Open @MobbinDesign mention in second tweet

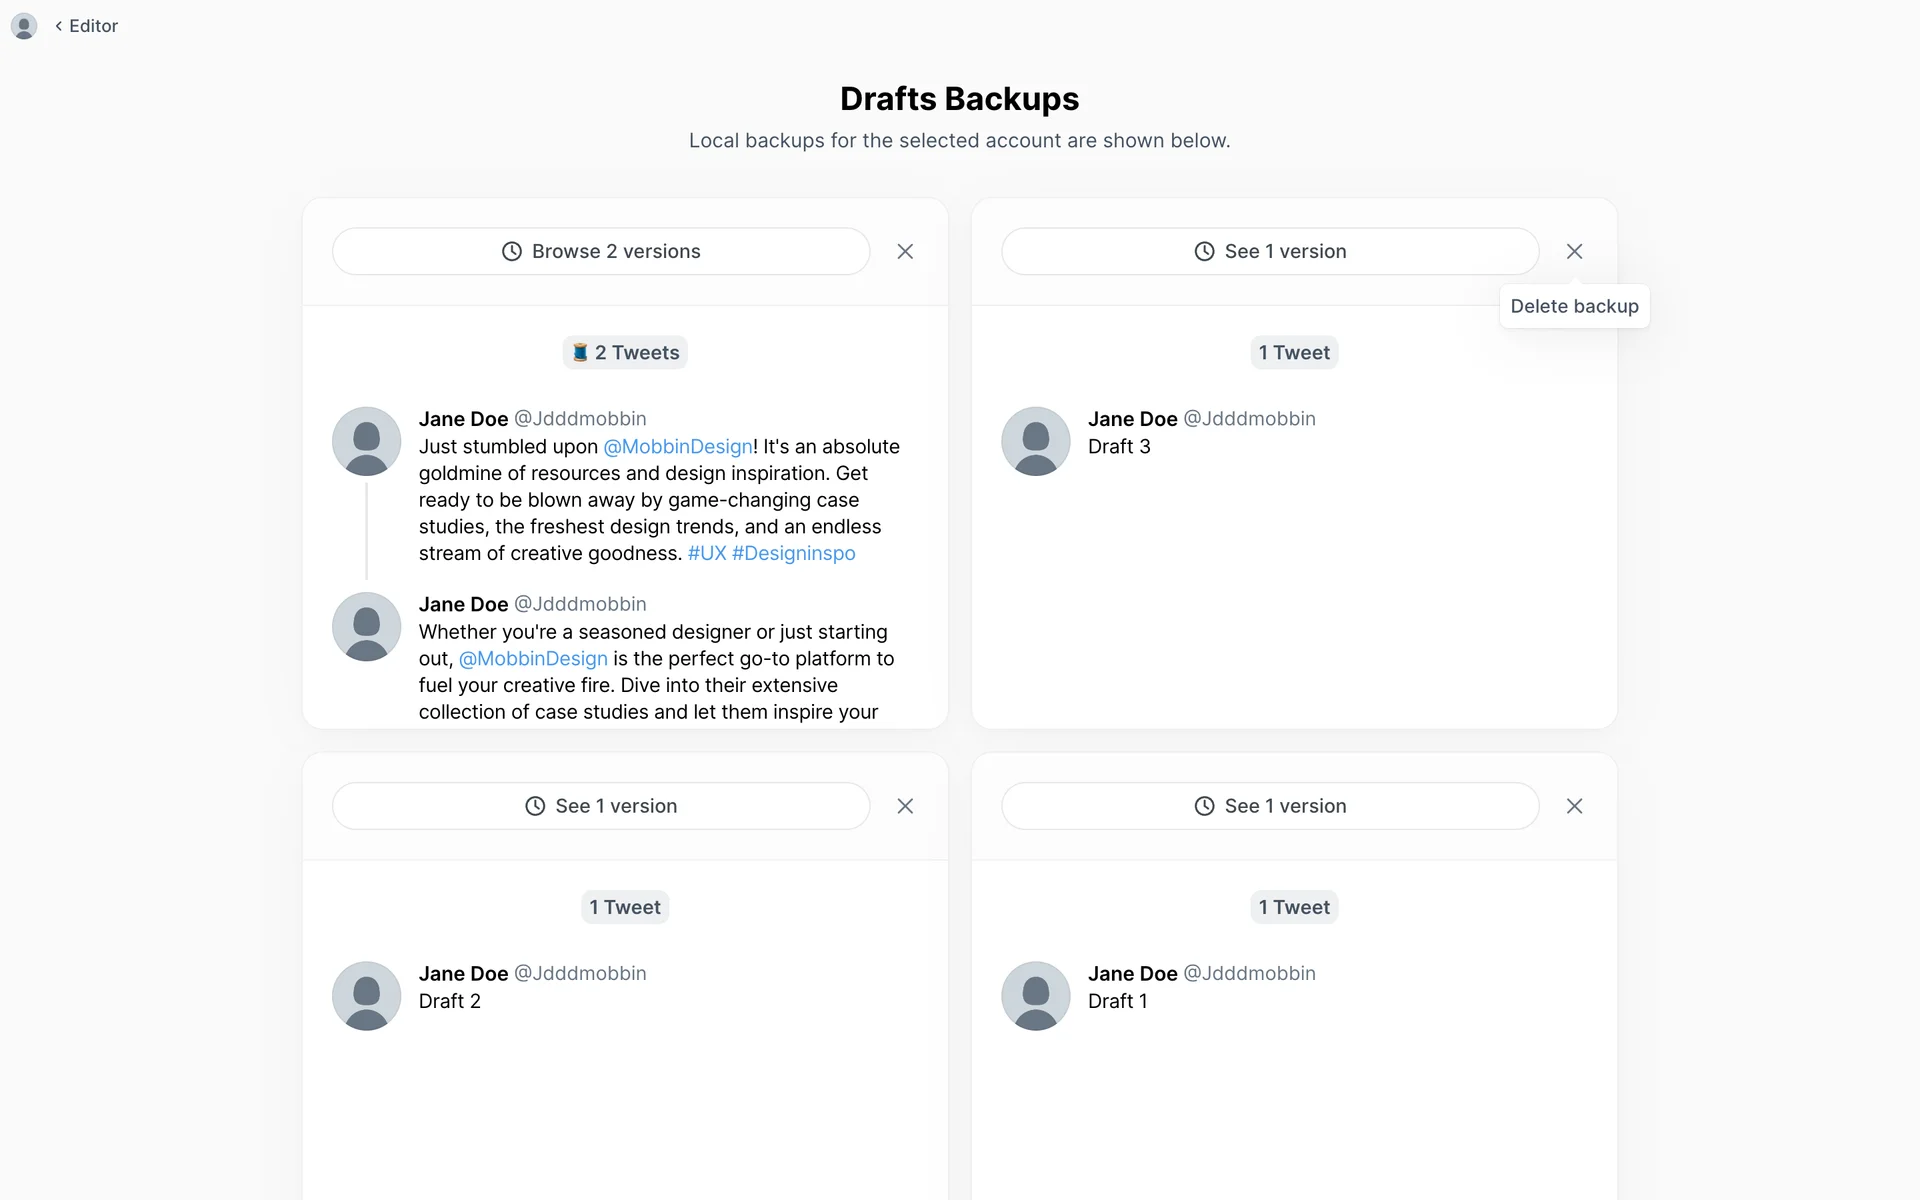click(x=533, y=658)
